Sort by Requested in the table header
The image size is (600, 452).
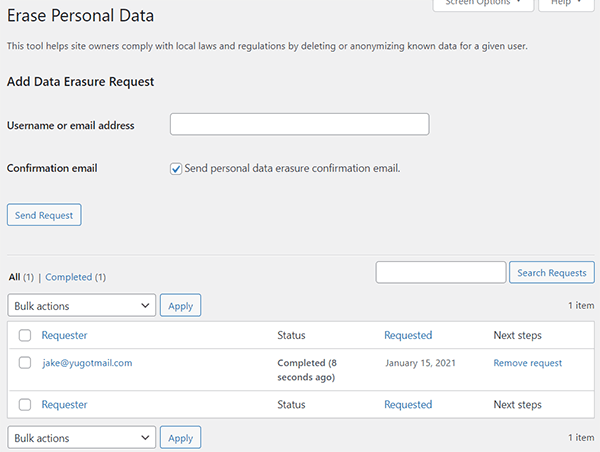408,335
